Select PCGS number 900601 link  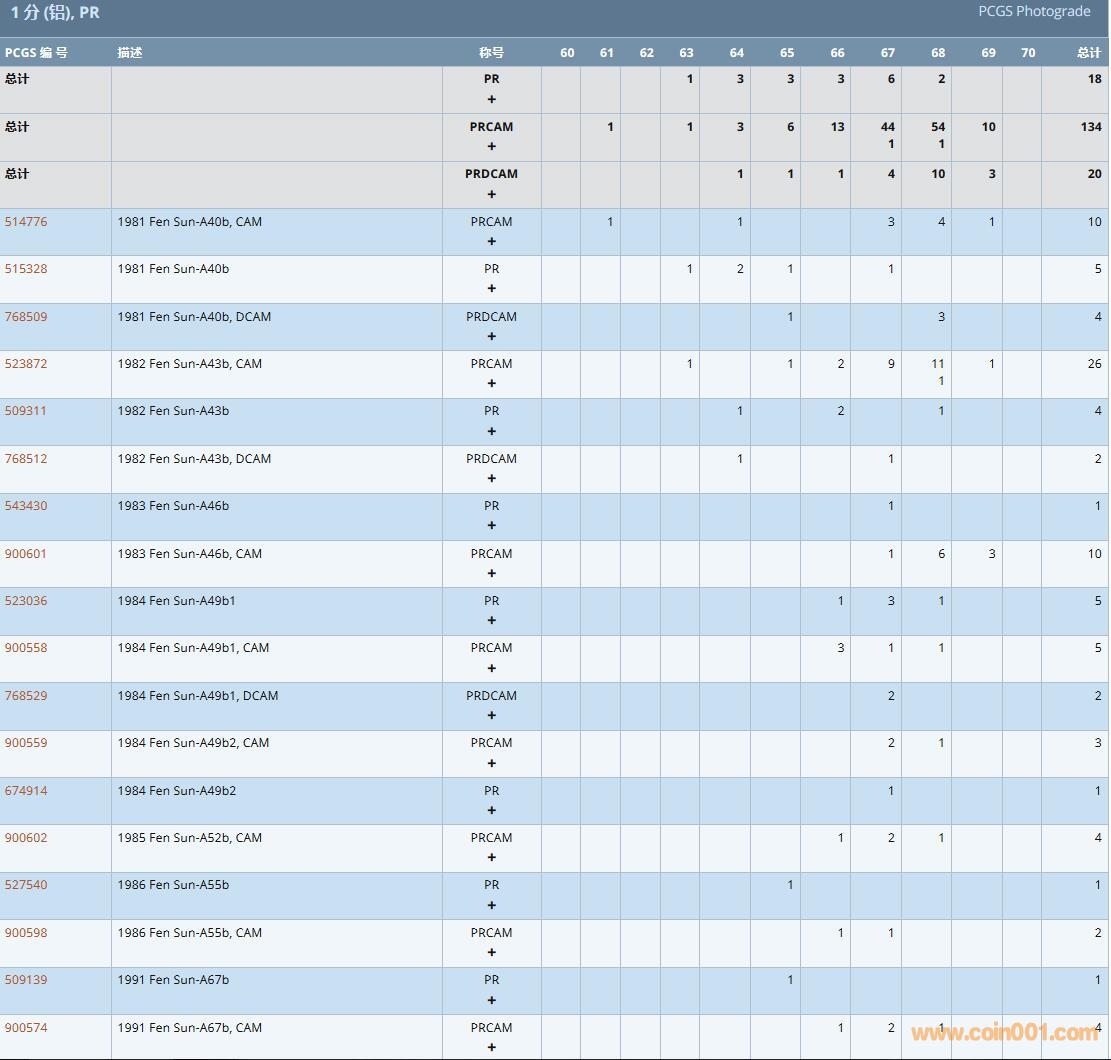point(26,554)
